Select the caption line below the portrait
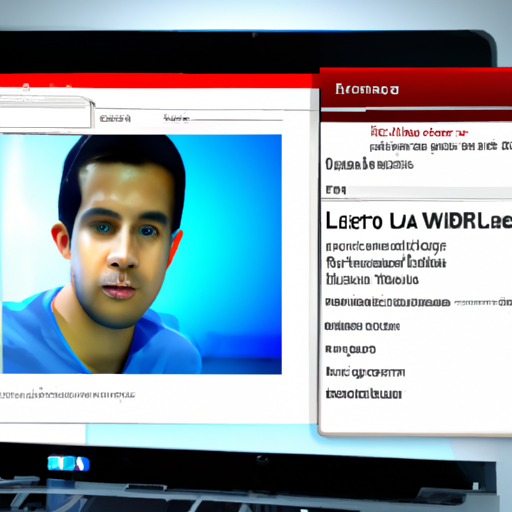This screenshot has width=512, height=512. point(67,395)
